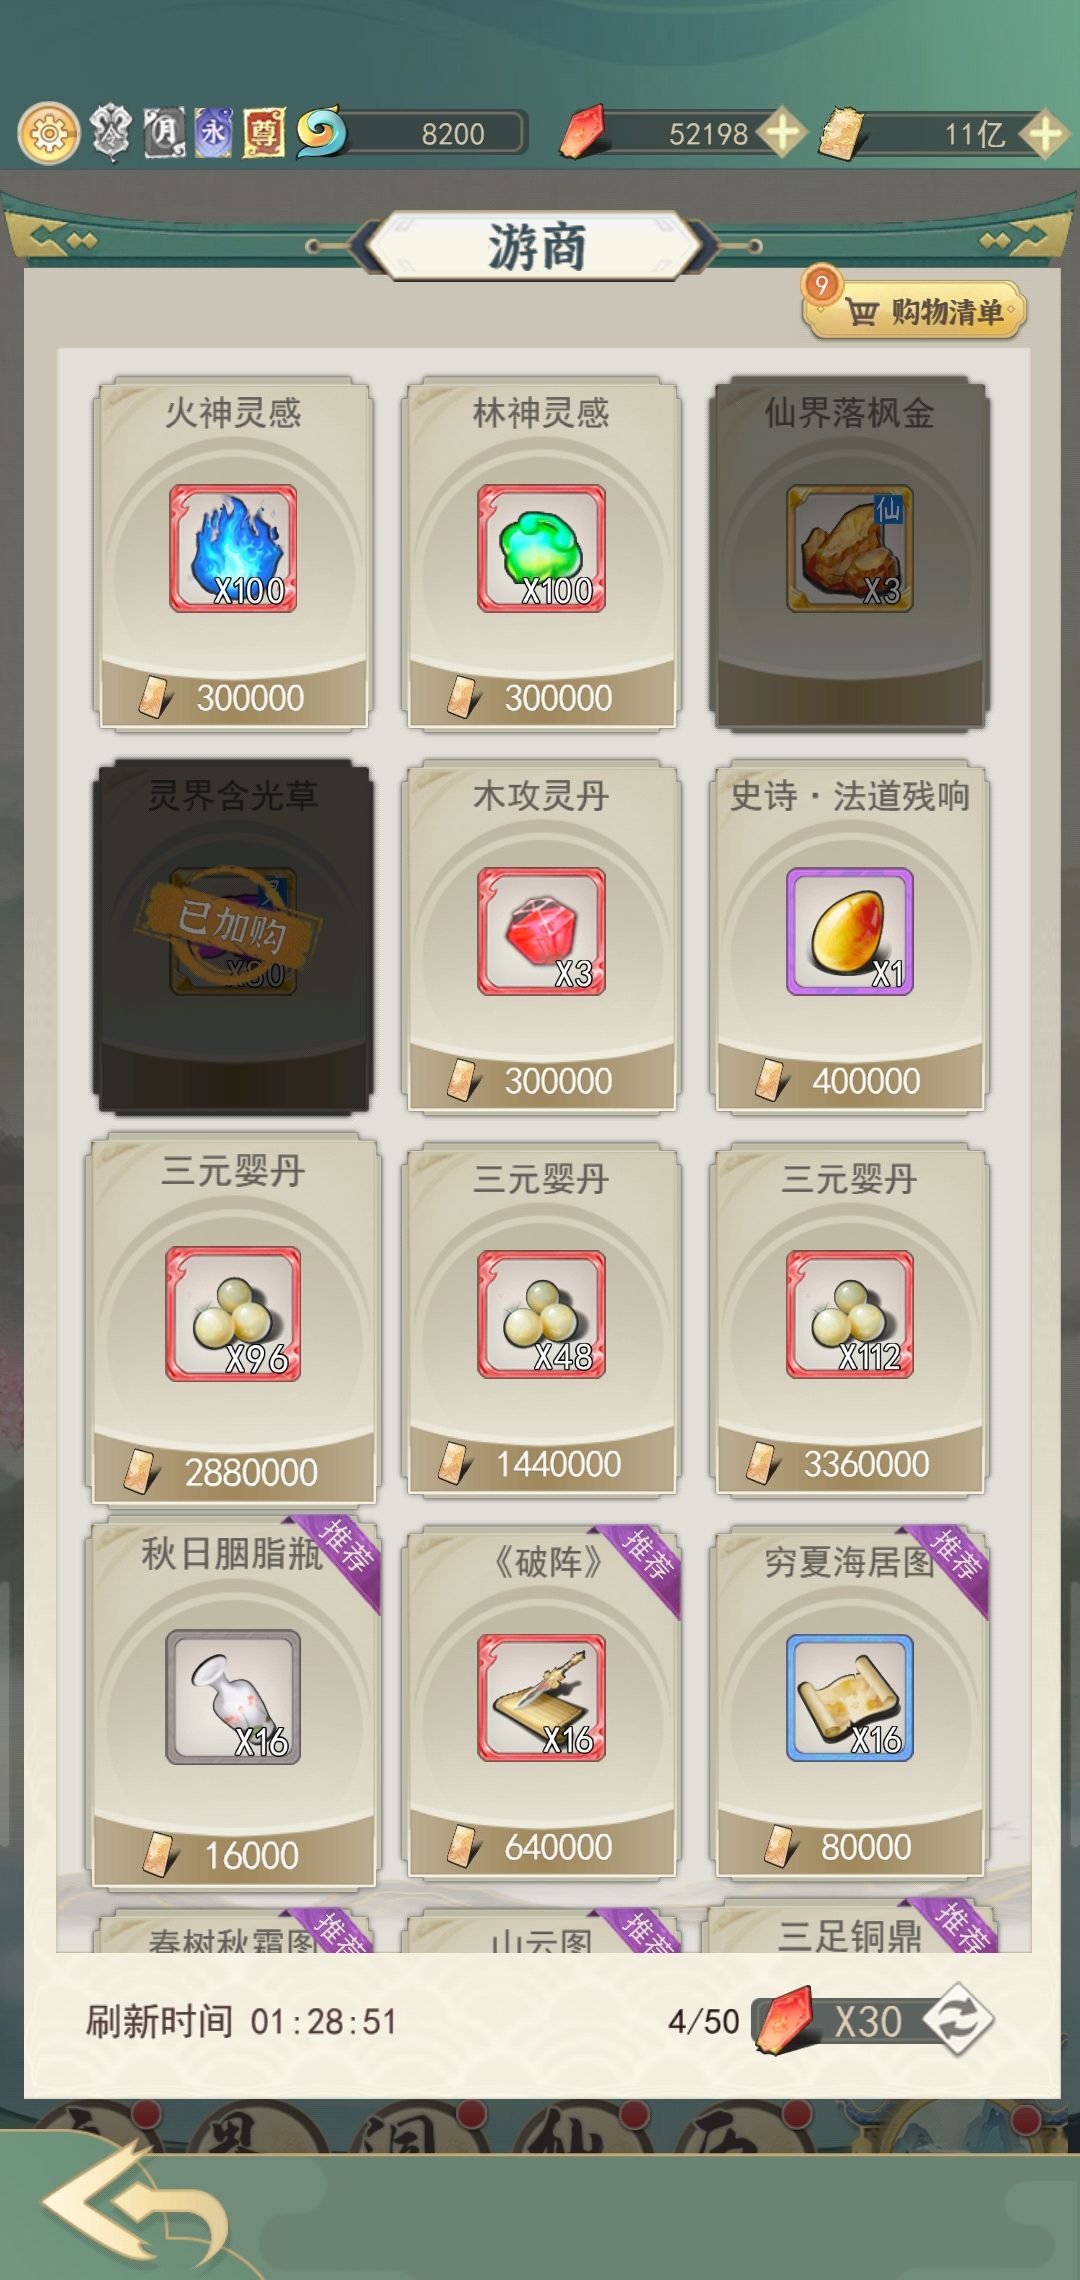Choose 穷夏海居图 scroll item

[849, 1702]
